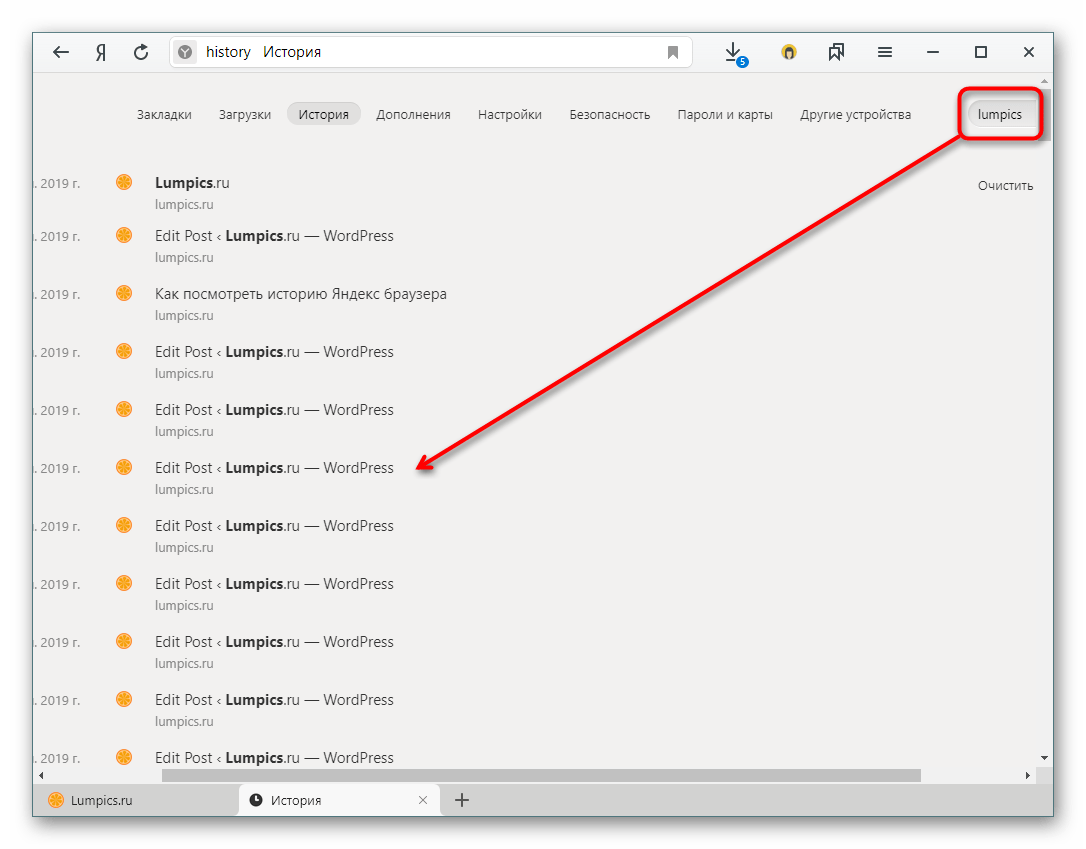Open the bookmarks panel icon in toolbar
The height and width of the screenshot is (849, 1086).
(x=836, y=52)
